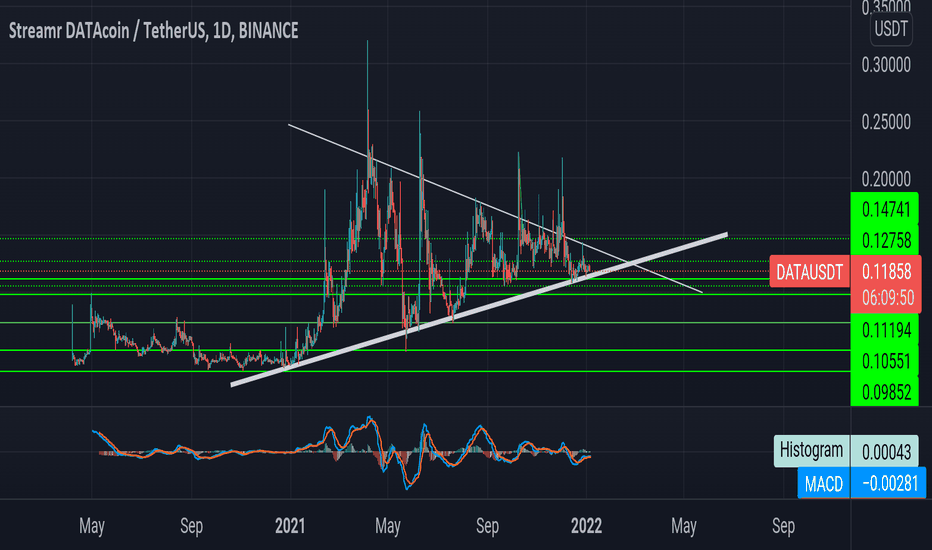Click the 2022 time axis label
Screen dimensions: 932x550
[586, 526]
